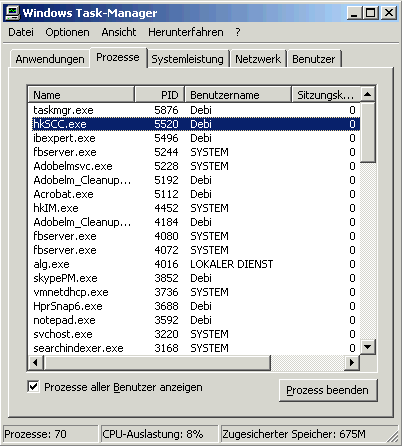Sort by Benutzername column header
The width and height of the screenshot is (402, 446).
tap(238, 95)
